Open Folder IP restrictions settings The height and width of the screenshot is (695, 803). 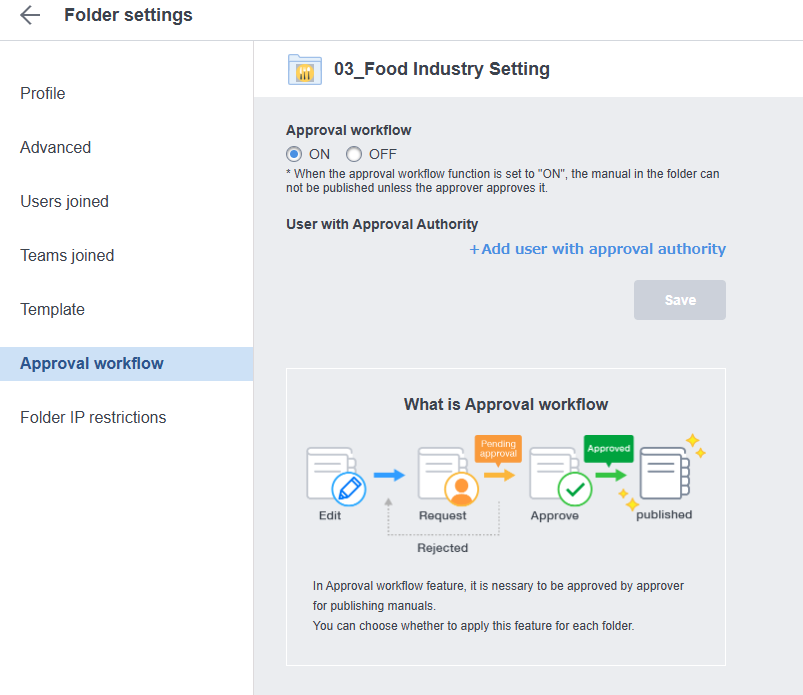(x=93, y=418)
